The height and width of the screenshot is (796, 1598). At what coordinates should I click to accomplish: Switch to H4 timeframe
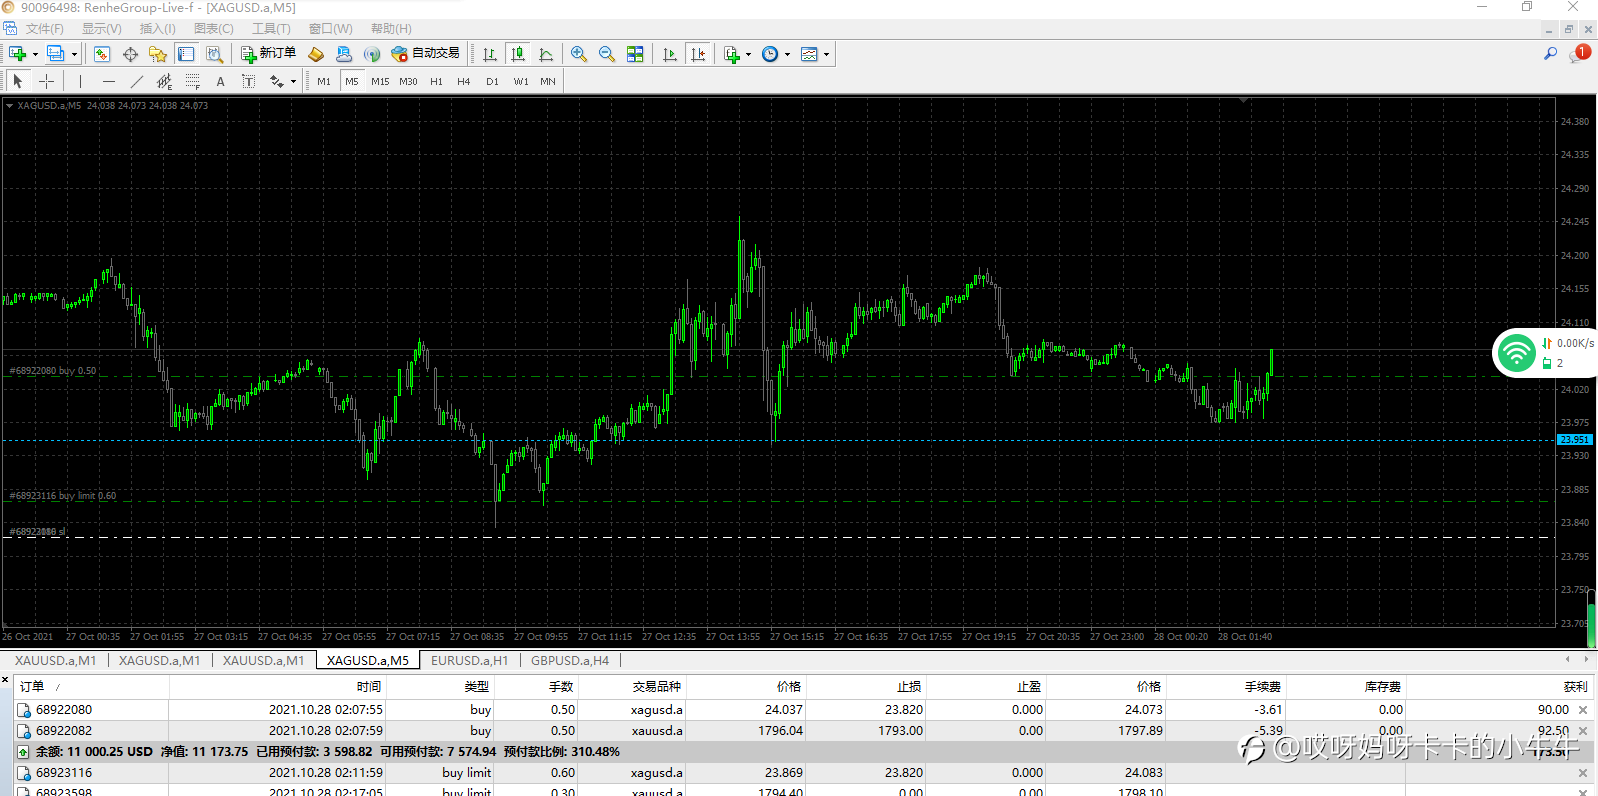(463, 81)
